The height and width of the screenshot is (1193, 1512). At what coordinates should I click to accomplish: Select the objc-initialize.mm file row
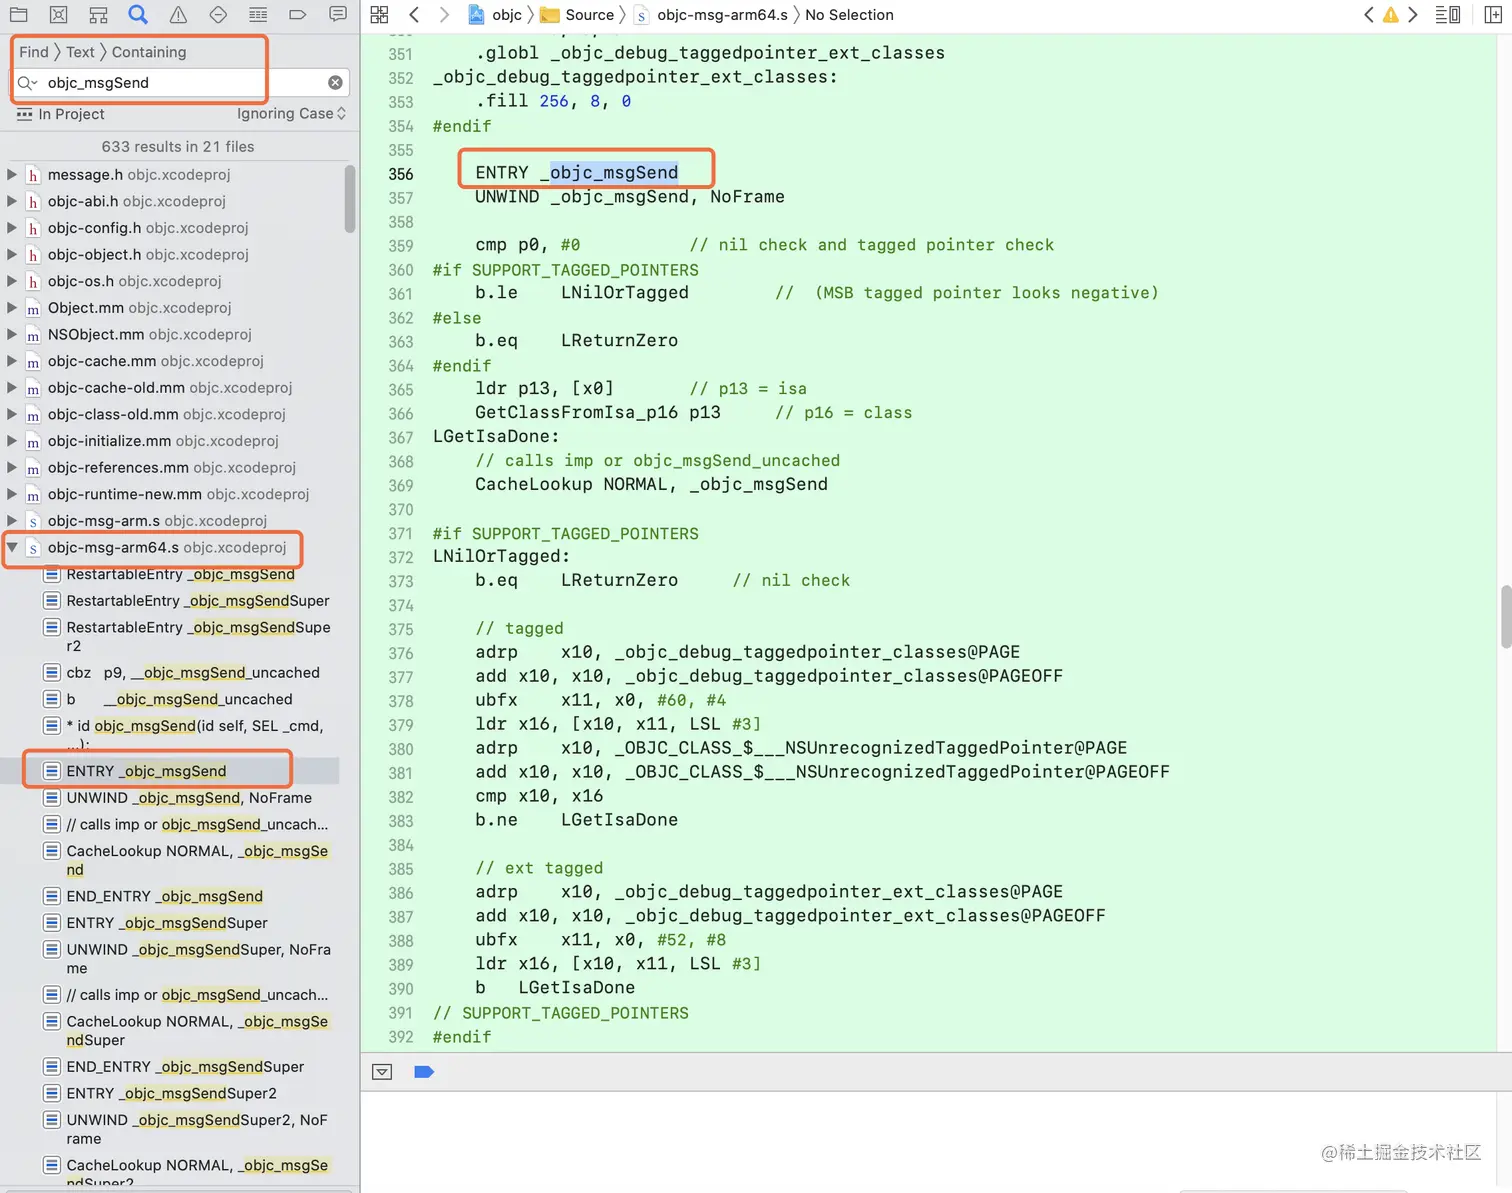pos(172,441)
